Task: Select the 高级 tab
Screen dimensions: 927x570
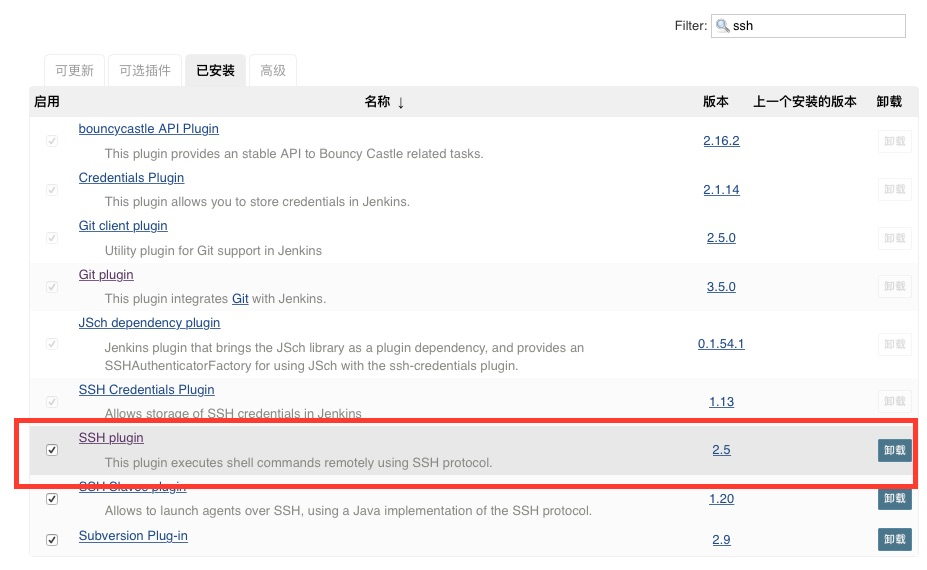Action: [273, 70]
